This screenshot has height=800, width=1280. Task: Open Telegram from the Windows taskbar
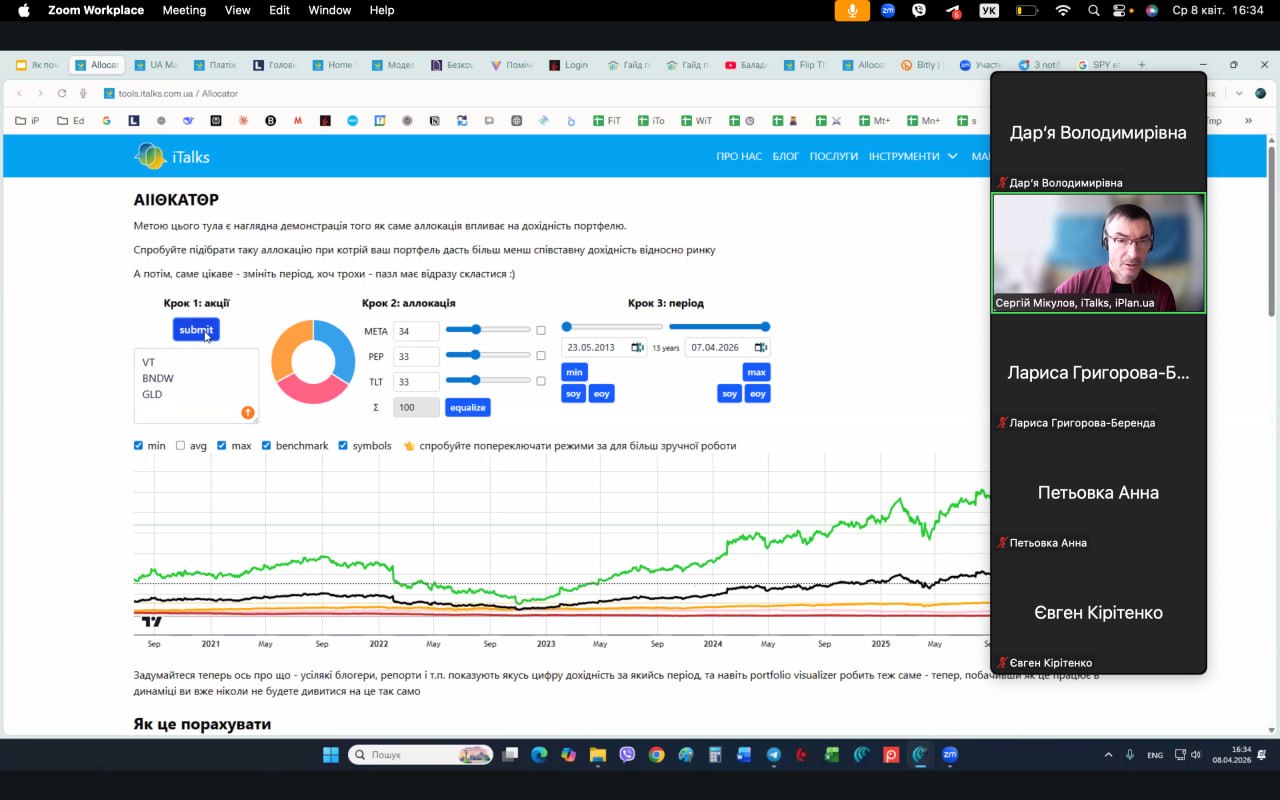[x=774, y=755]
